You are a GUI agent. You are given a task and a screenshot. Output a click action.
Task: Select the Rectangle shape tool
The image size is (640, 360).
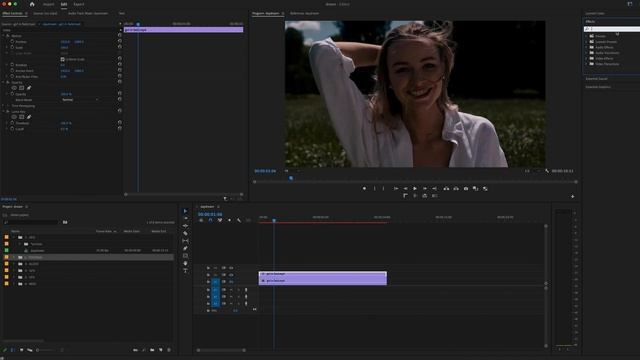click(185, 256)
